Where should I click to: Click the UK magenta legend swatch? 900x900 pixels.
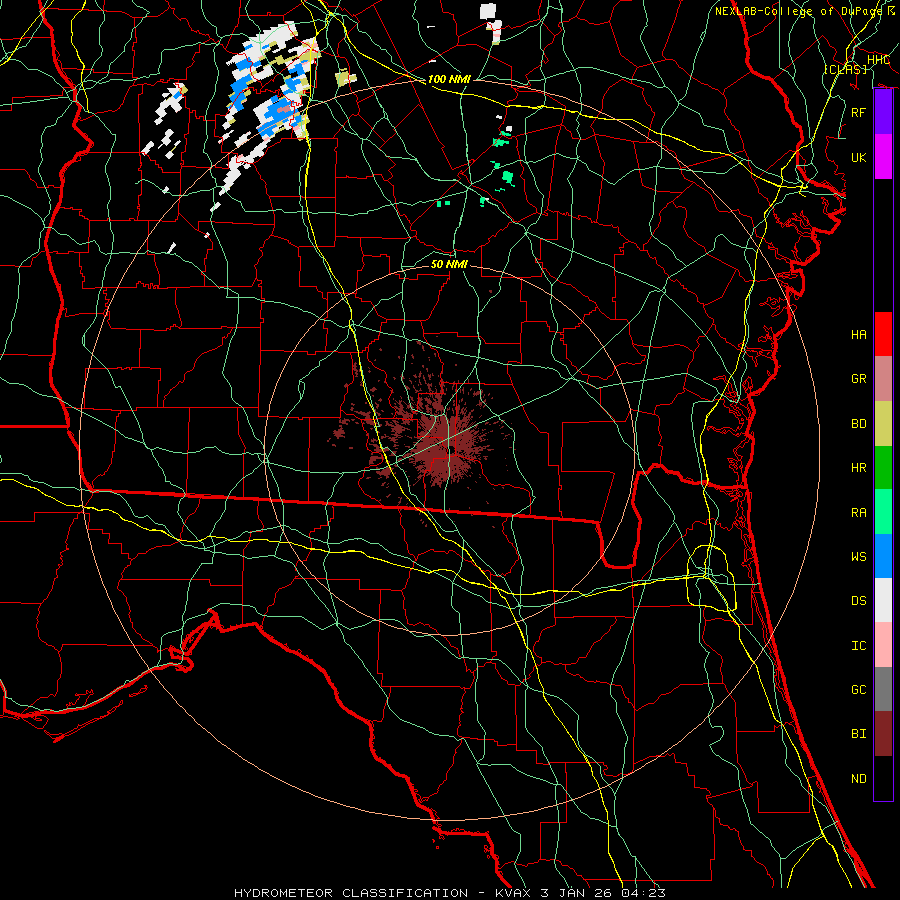(x=883, y=157)
